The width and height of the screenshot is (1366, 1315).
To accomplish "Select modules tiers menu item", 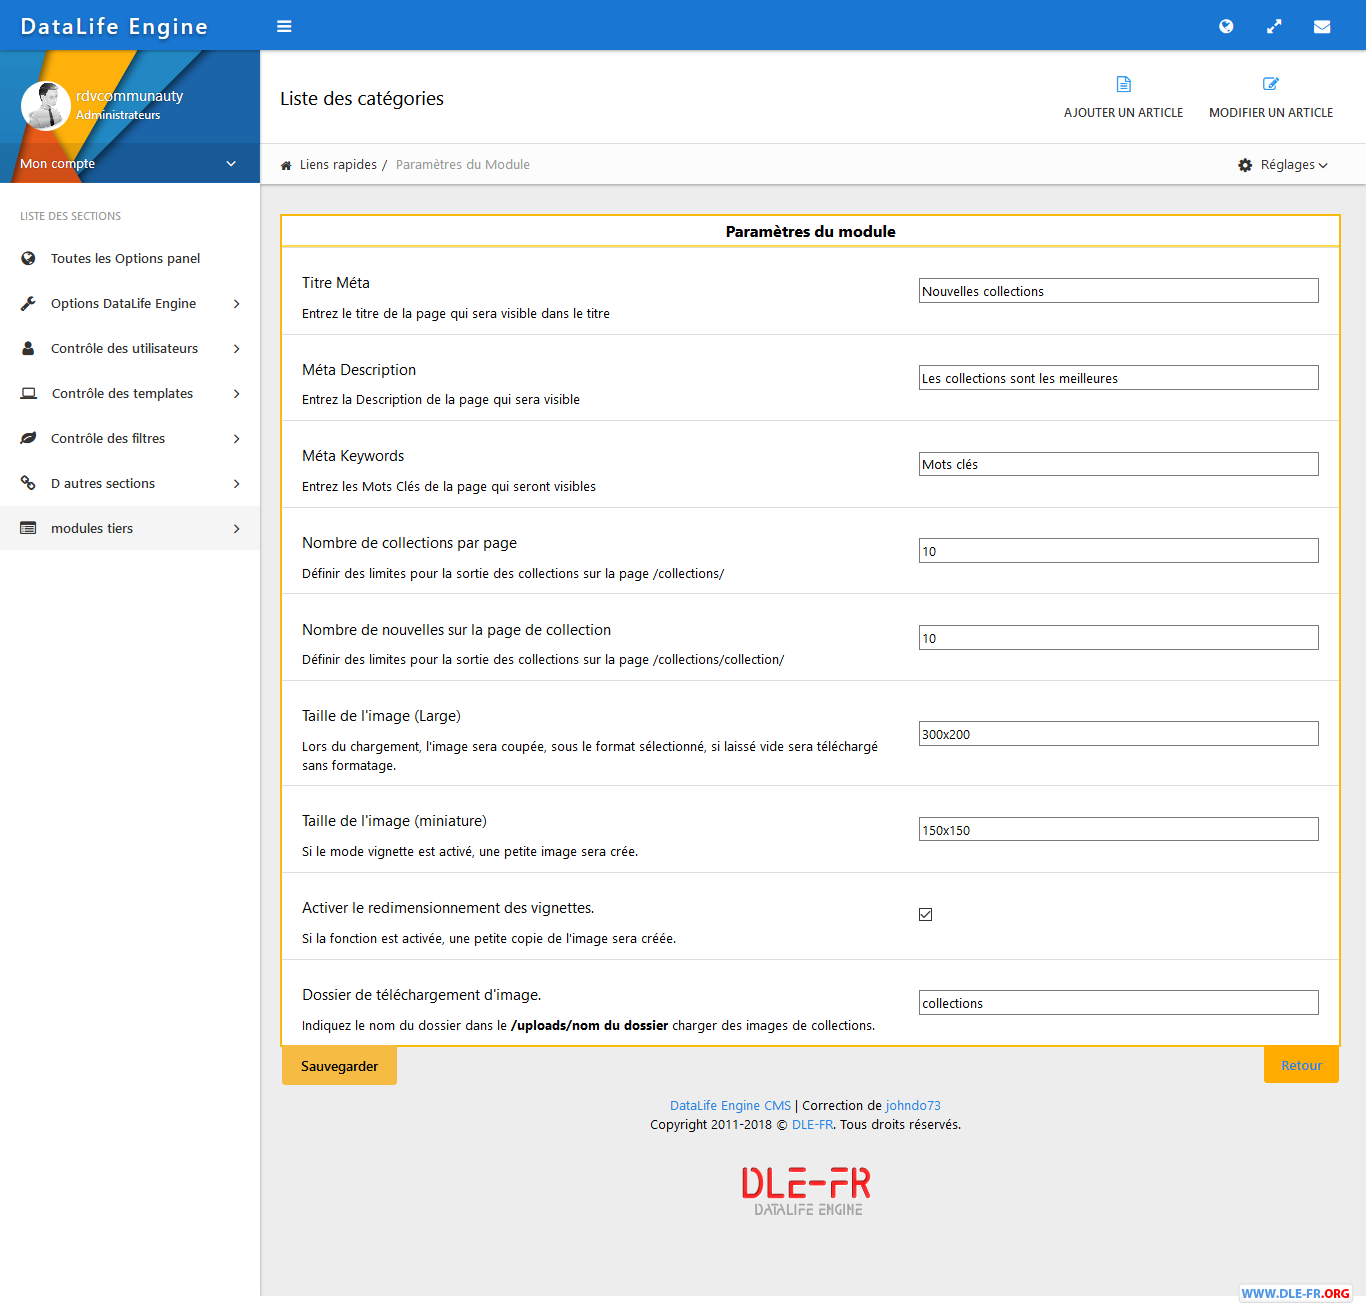I will [x=130, y=528].
